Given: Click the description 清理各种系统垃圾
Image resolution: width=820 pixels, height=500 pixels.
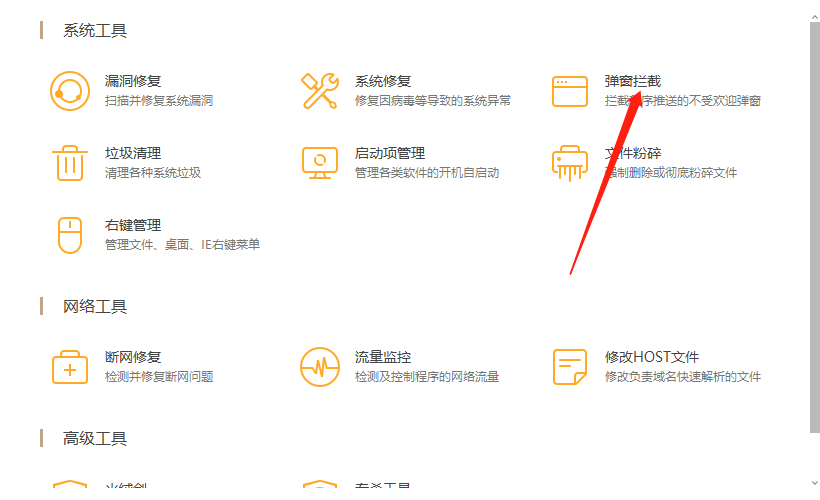Looking at the screenshot, I should [153, 173].
